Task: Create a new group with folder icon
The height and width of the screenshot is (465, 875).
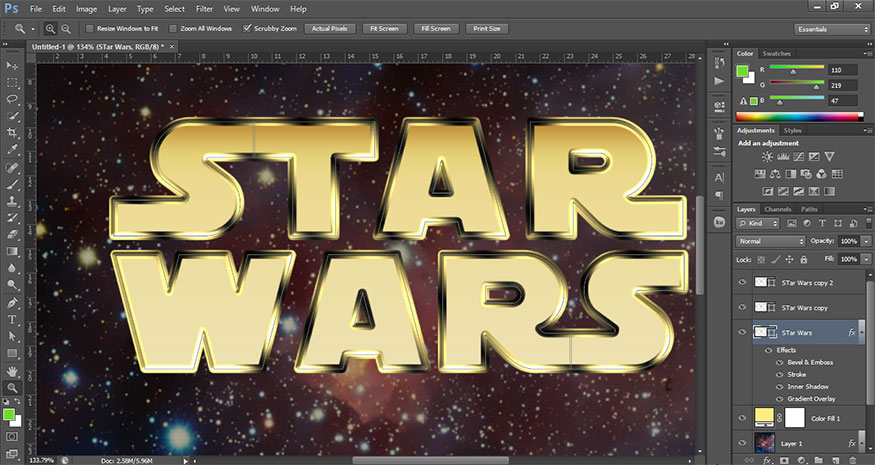Action: (818, 460)
